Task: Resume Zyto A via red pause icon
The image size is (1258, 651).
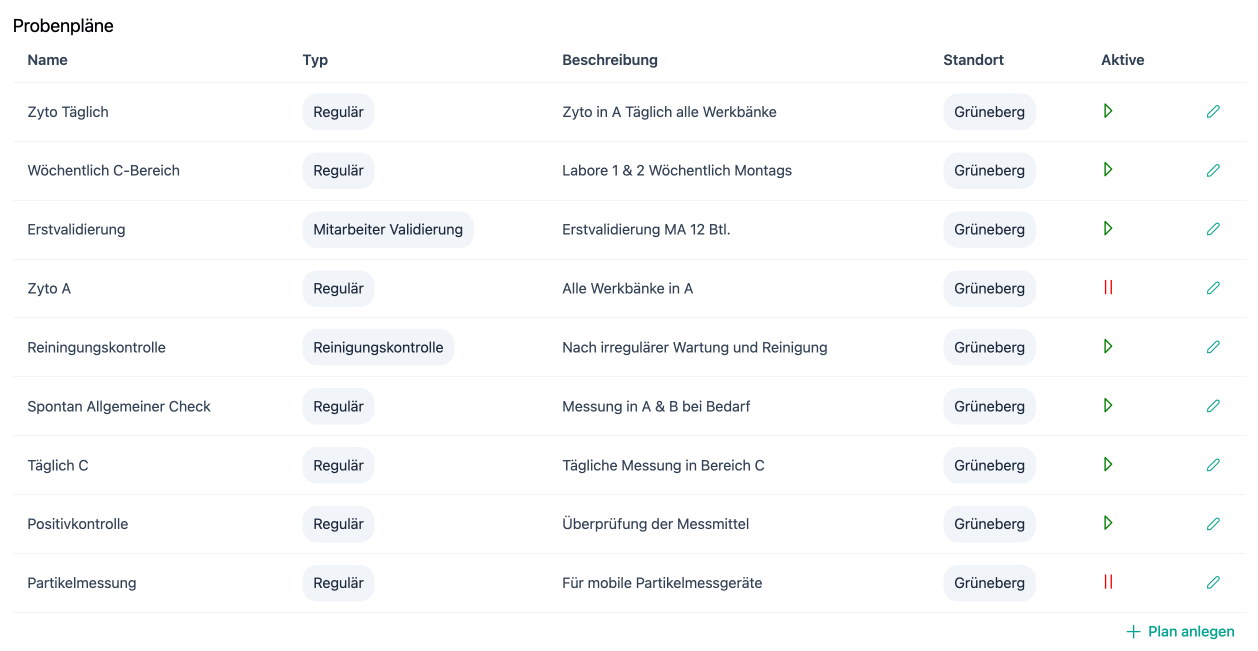Action: coord(1108,288)
